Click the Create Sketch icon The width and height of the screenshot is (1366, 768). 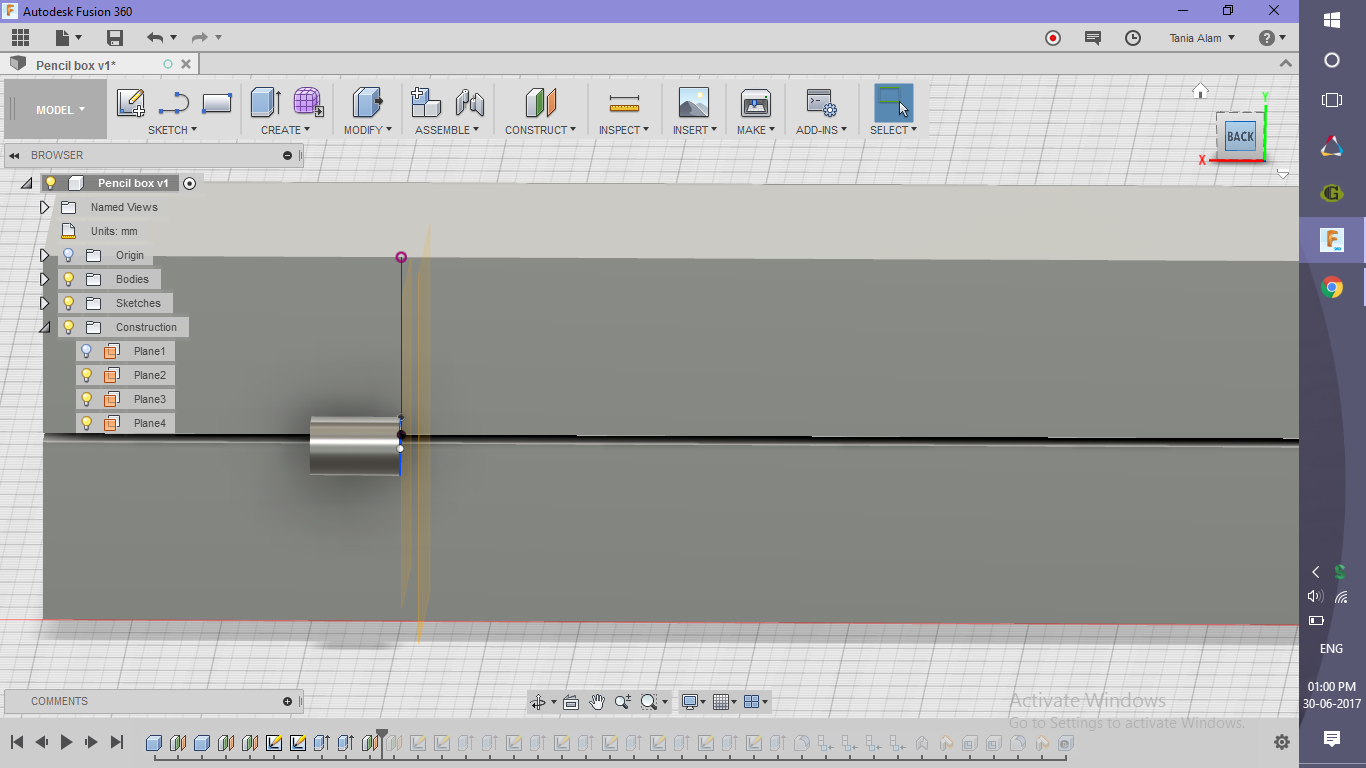click(x=131, y=103)
